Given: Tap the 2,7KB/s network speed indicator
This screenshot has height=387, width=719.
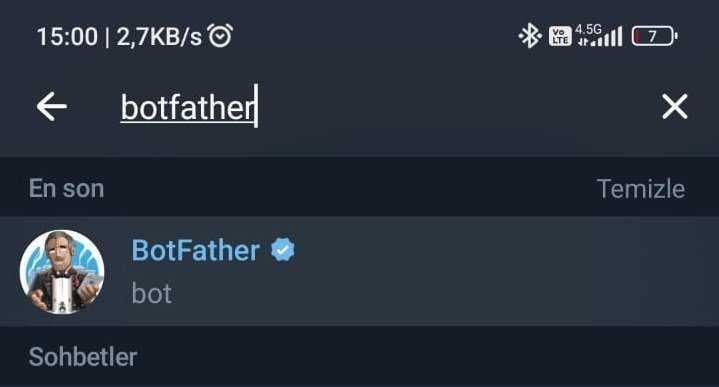Looking at the screenshot, I should [159, 37].
